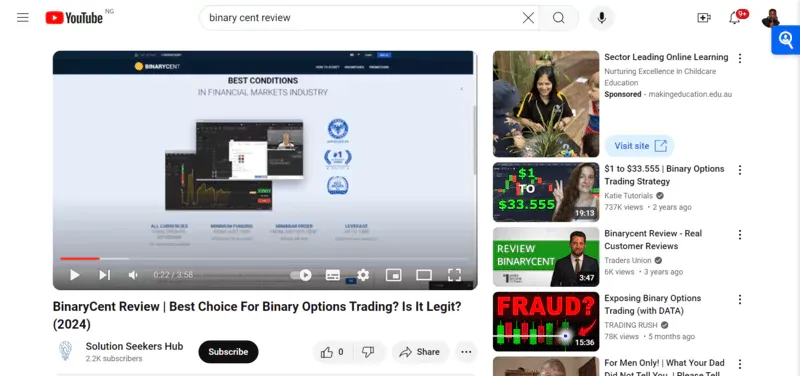Switch to theater mode
800x376 pixels.
coord(423,275)
